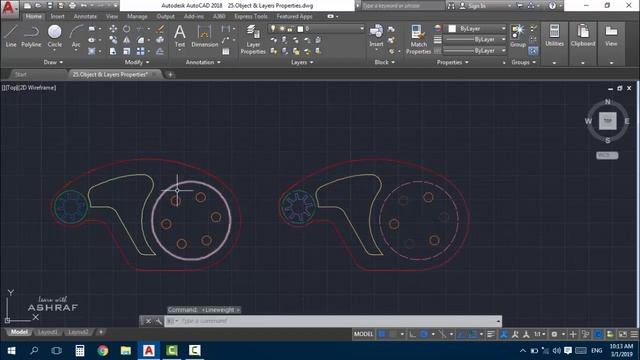Click Customization menu icon in status bar
This screenshot has width=640, height=360.
point(634,334)
